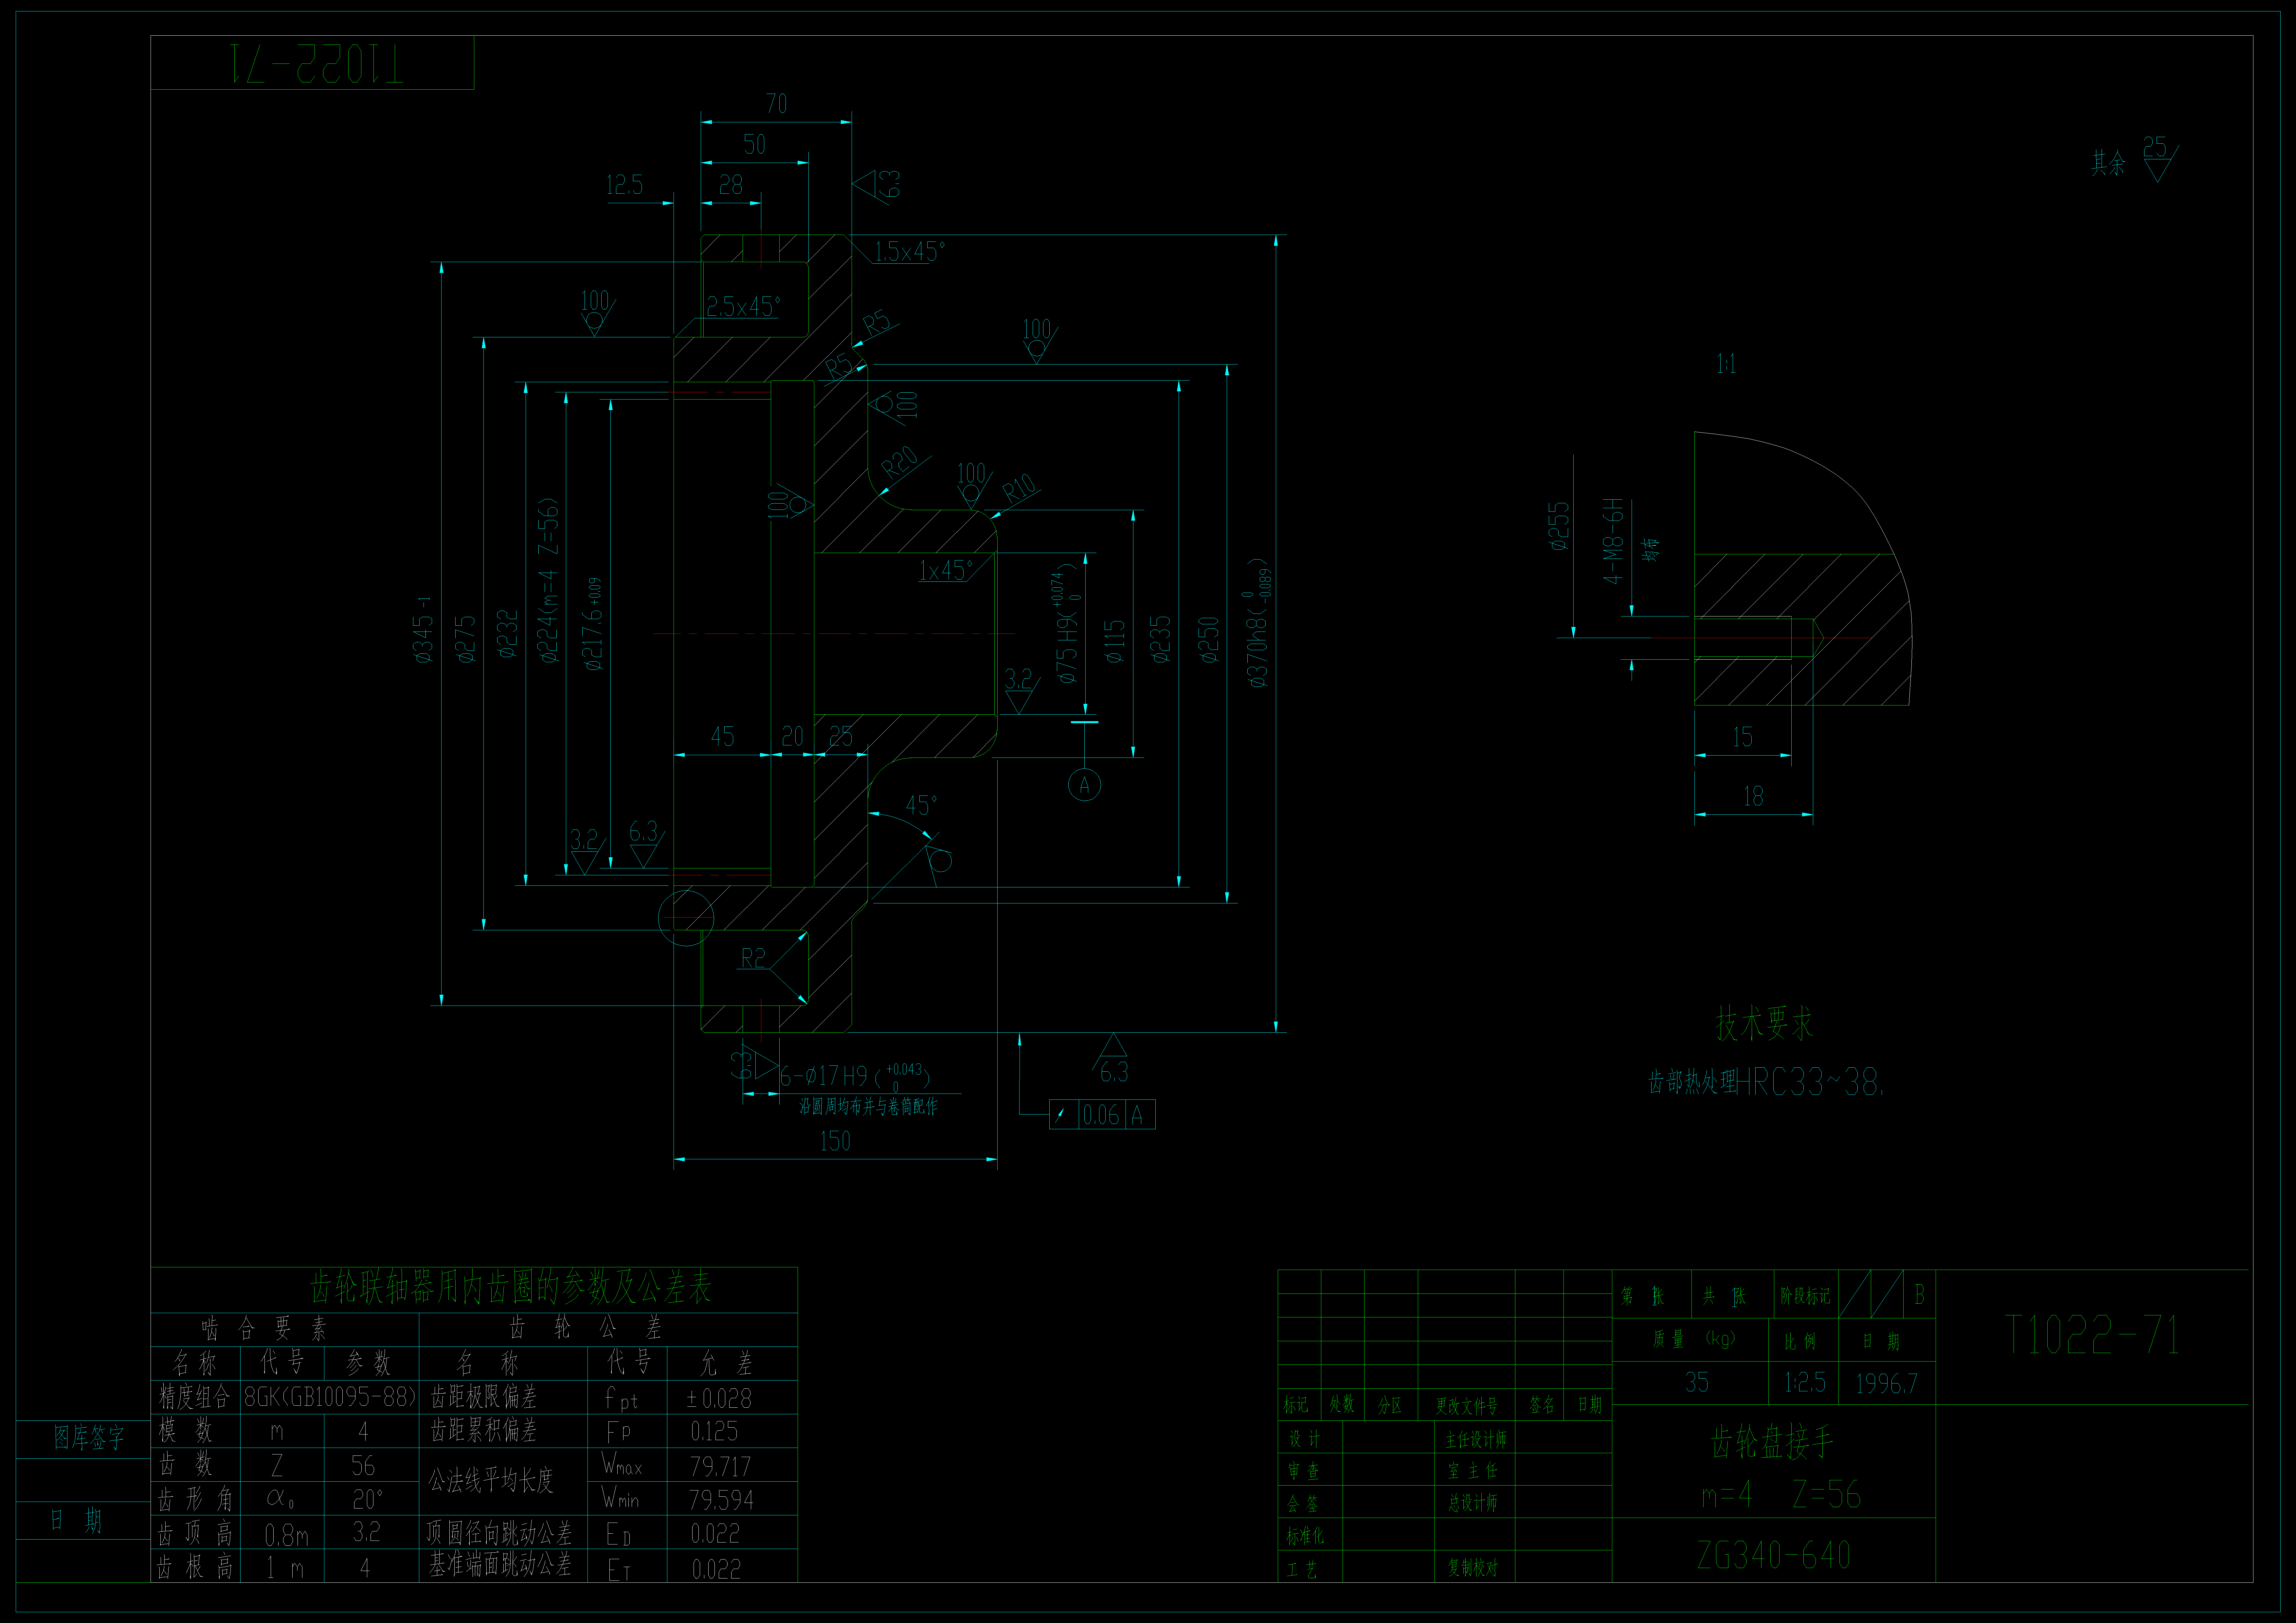Select the ø275 diameter dimension
This screenshot has width=2296, height=1623.
point(465,639)
